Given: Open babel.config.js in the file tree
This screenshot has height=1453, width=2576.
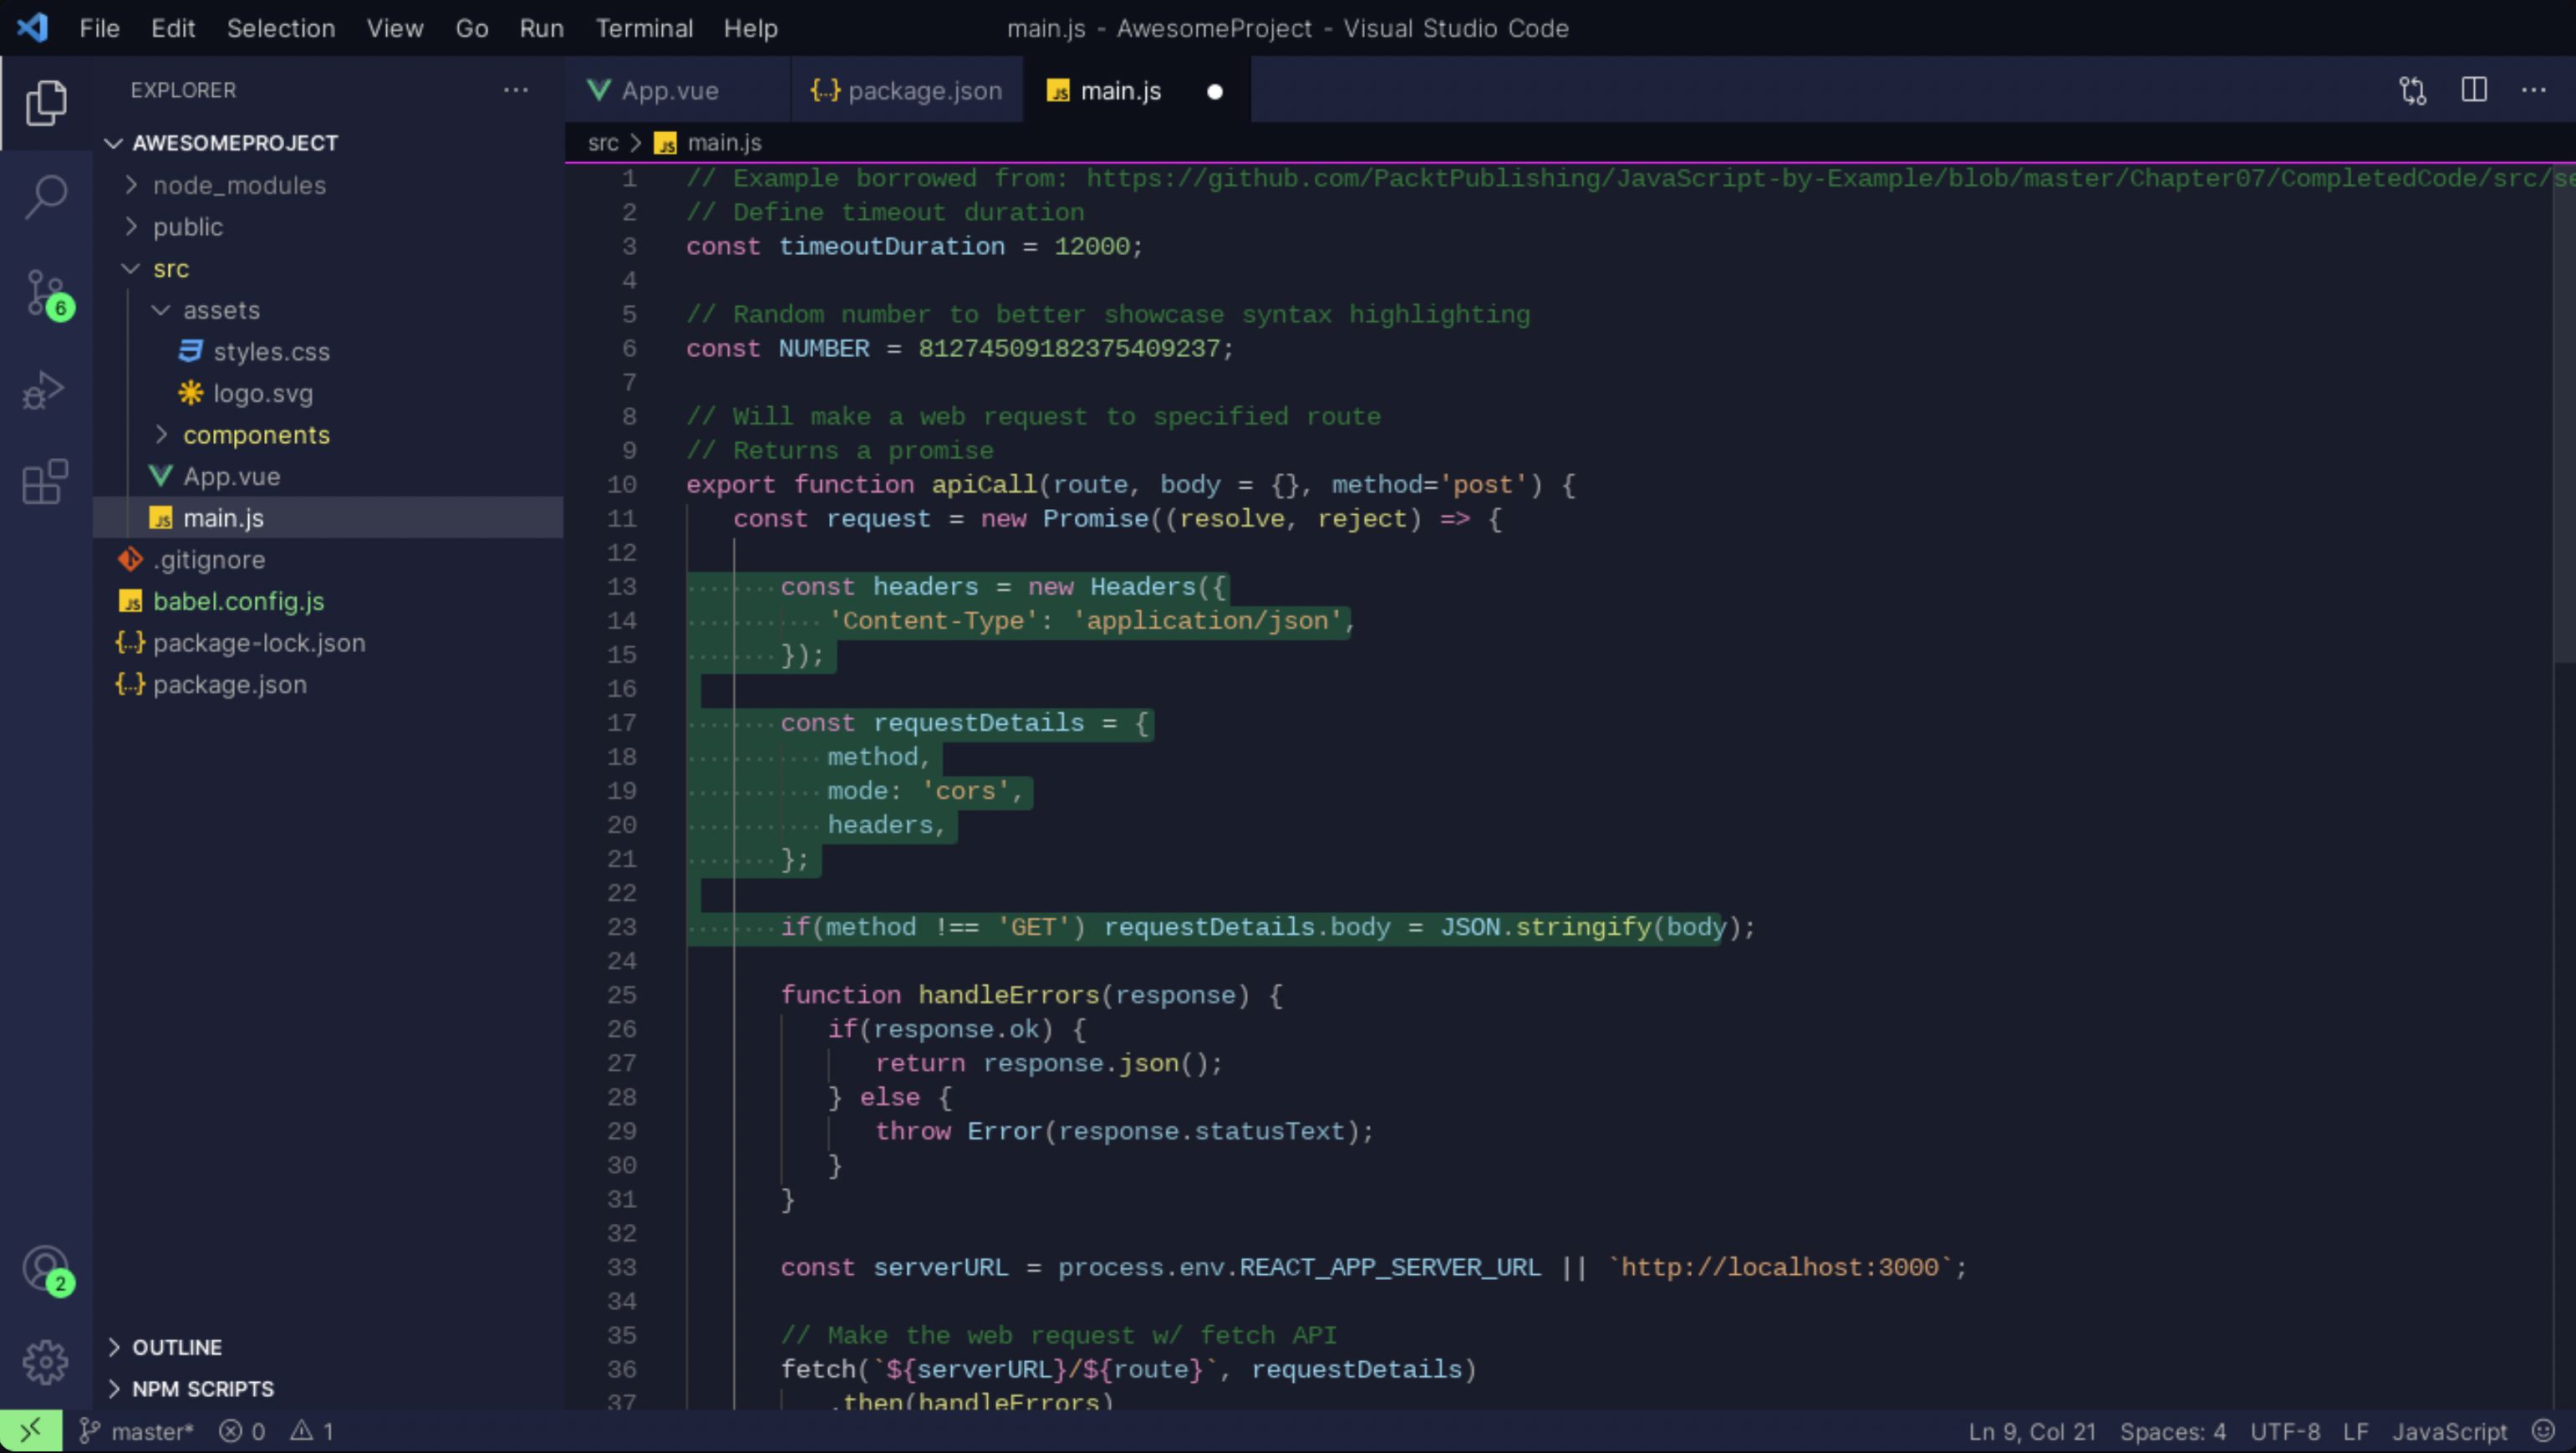Looking at the screenshot, I should (x=238, y=601).
